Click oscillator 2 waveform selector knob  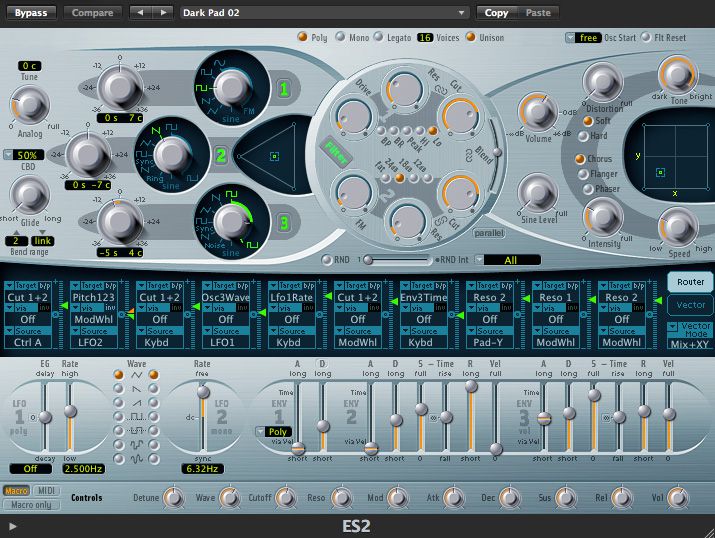(171, 155)
